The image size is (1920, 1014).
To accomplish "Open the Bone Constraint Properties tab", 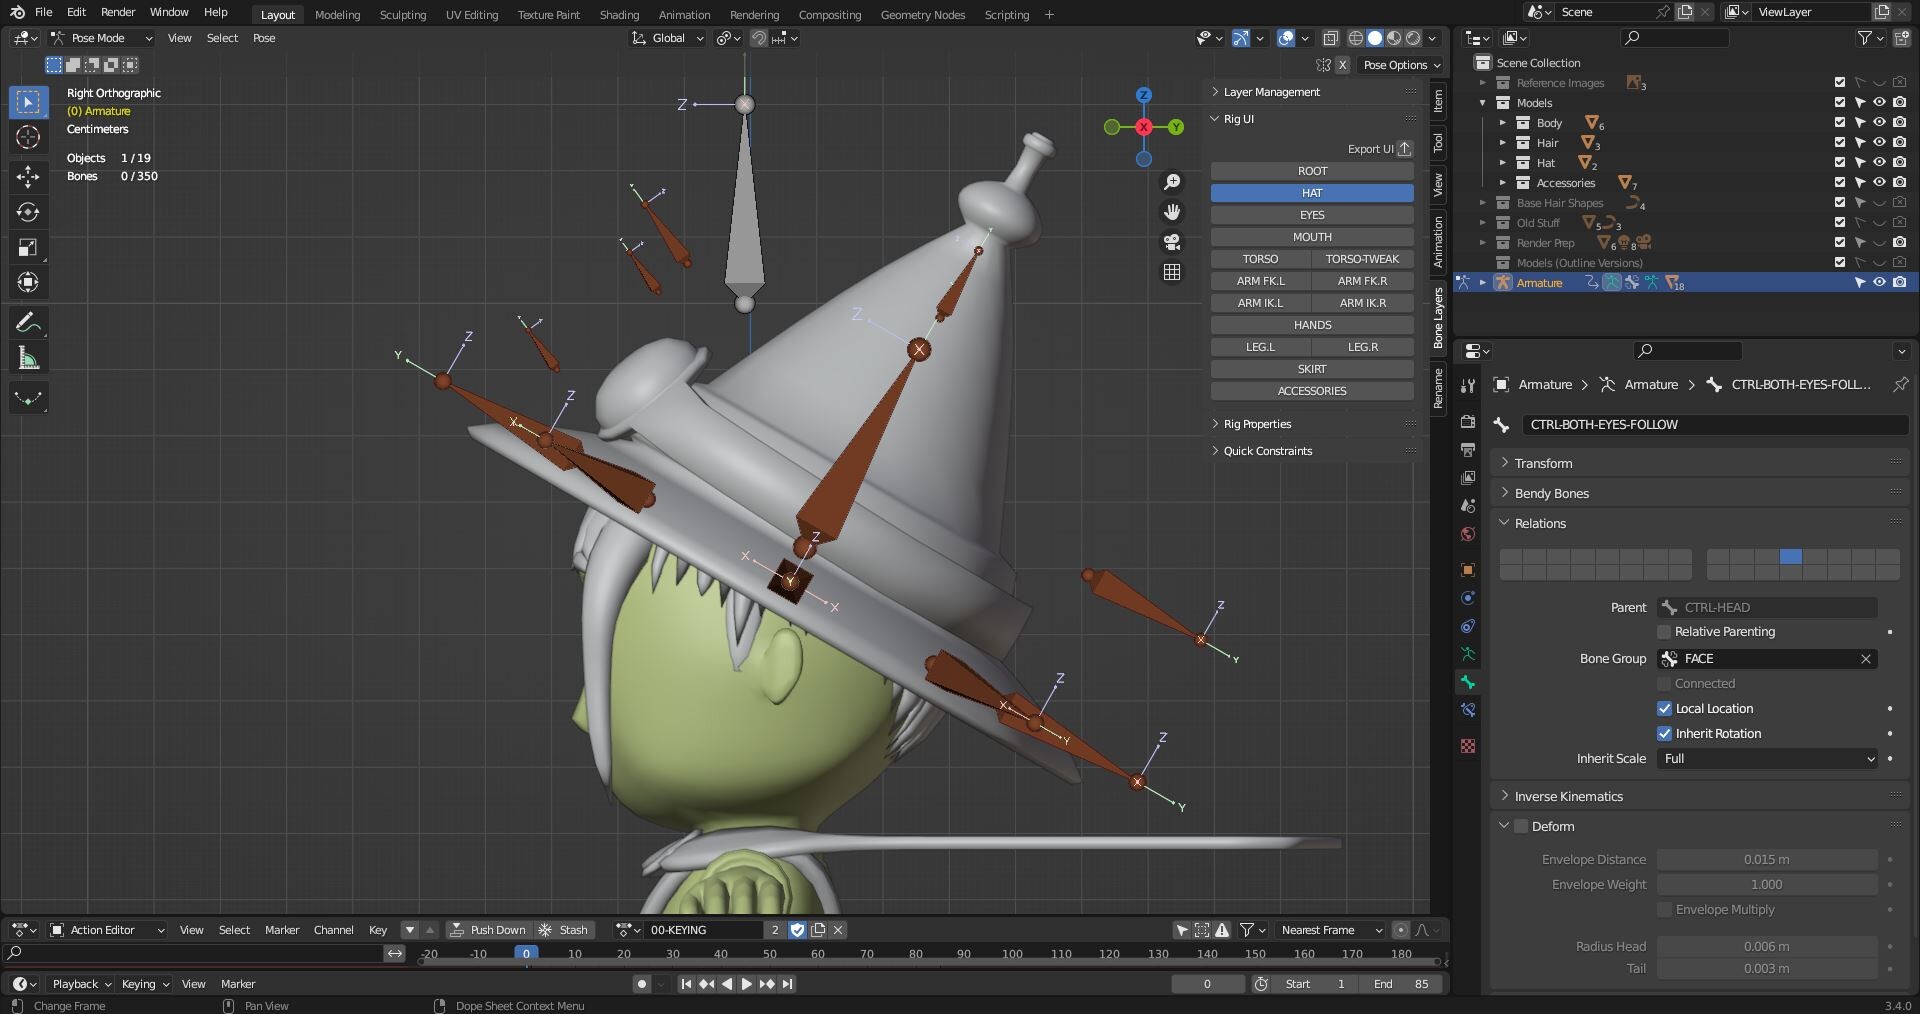I will point(1467,710).
